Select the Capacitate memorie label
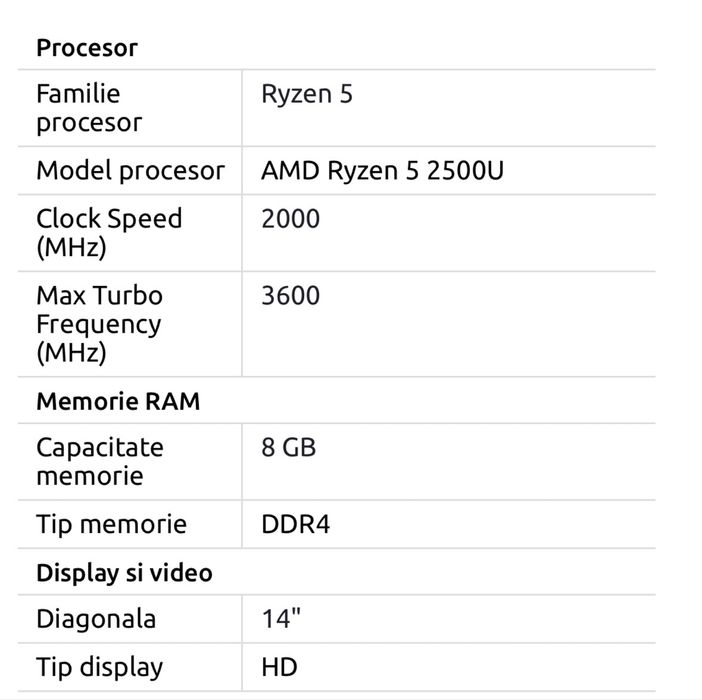The image size is (702, 700). click(99, 461)
